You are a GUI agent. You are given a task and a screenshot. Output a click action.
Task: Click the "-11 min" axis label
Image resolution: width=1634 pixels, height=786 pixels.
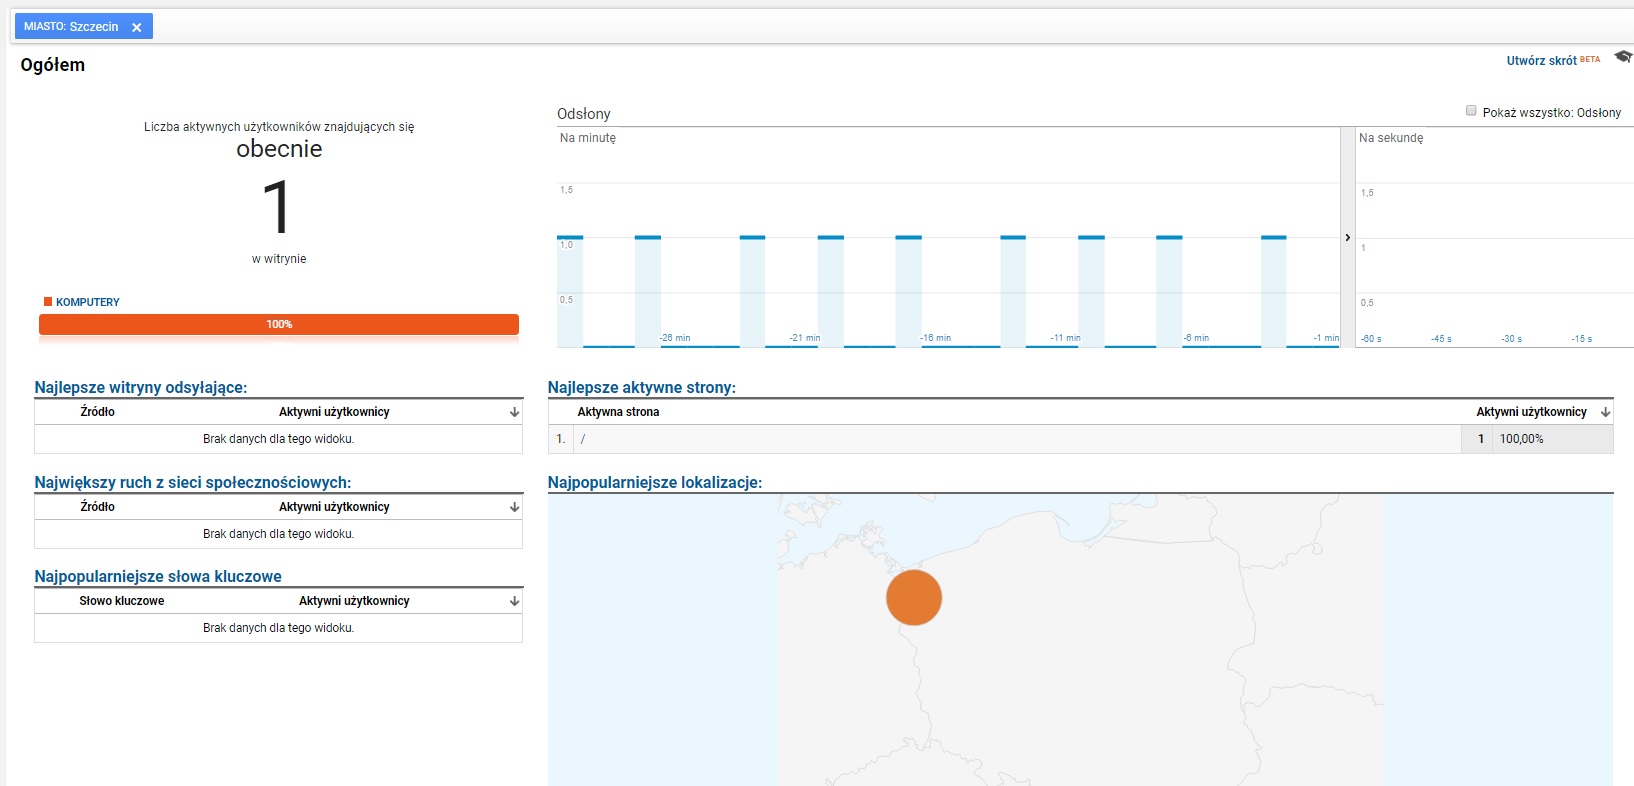pyautogui.click(x=1066, y=338)
